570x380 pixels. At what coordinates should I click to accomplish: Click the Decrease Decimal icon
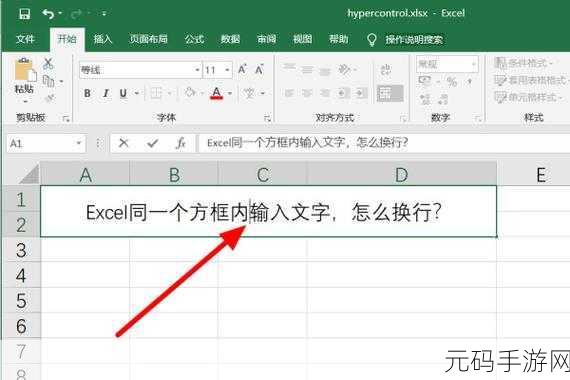tap(443, 99)
